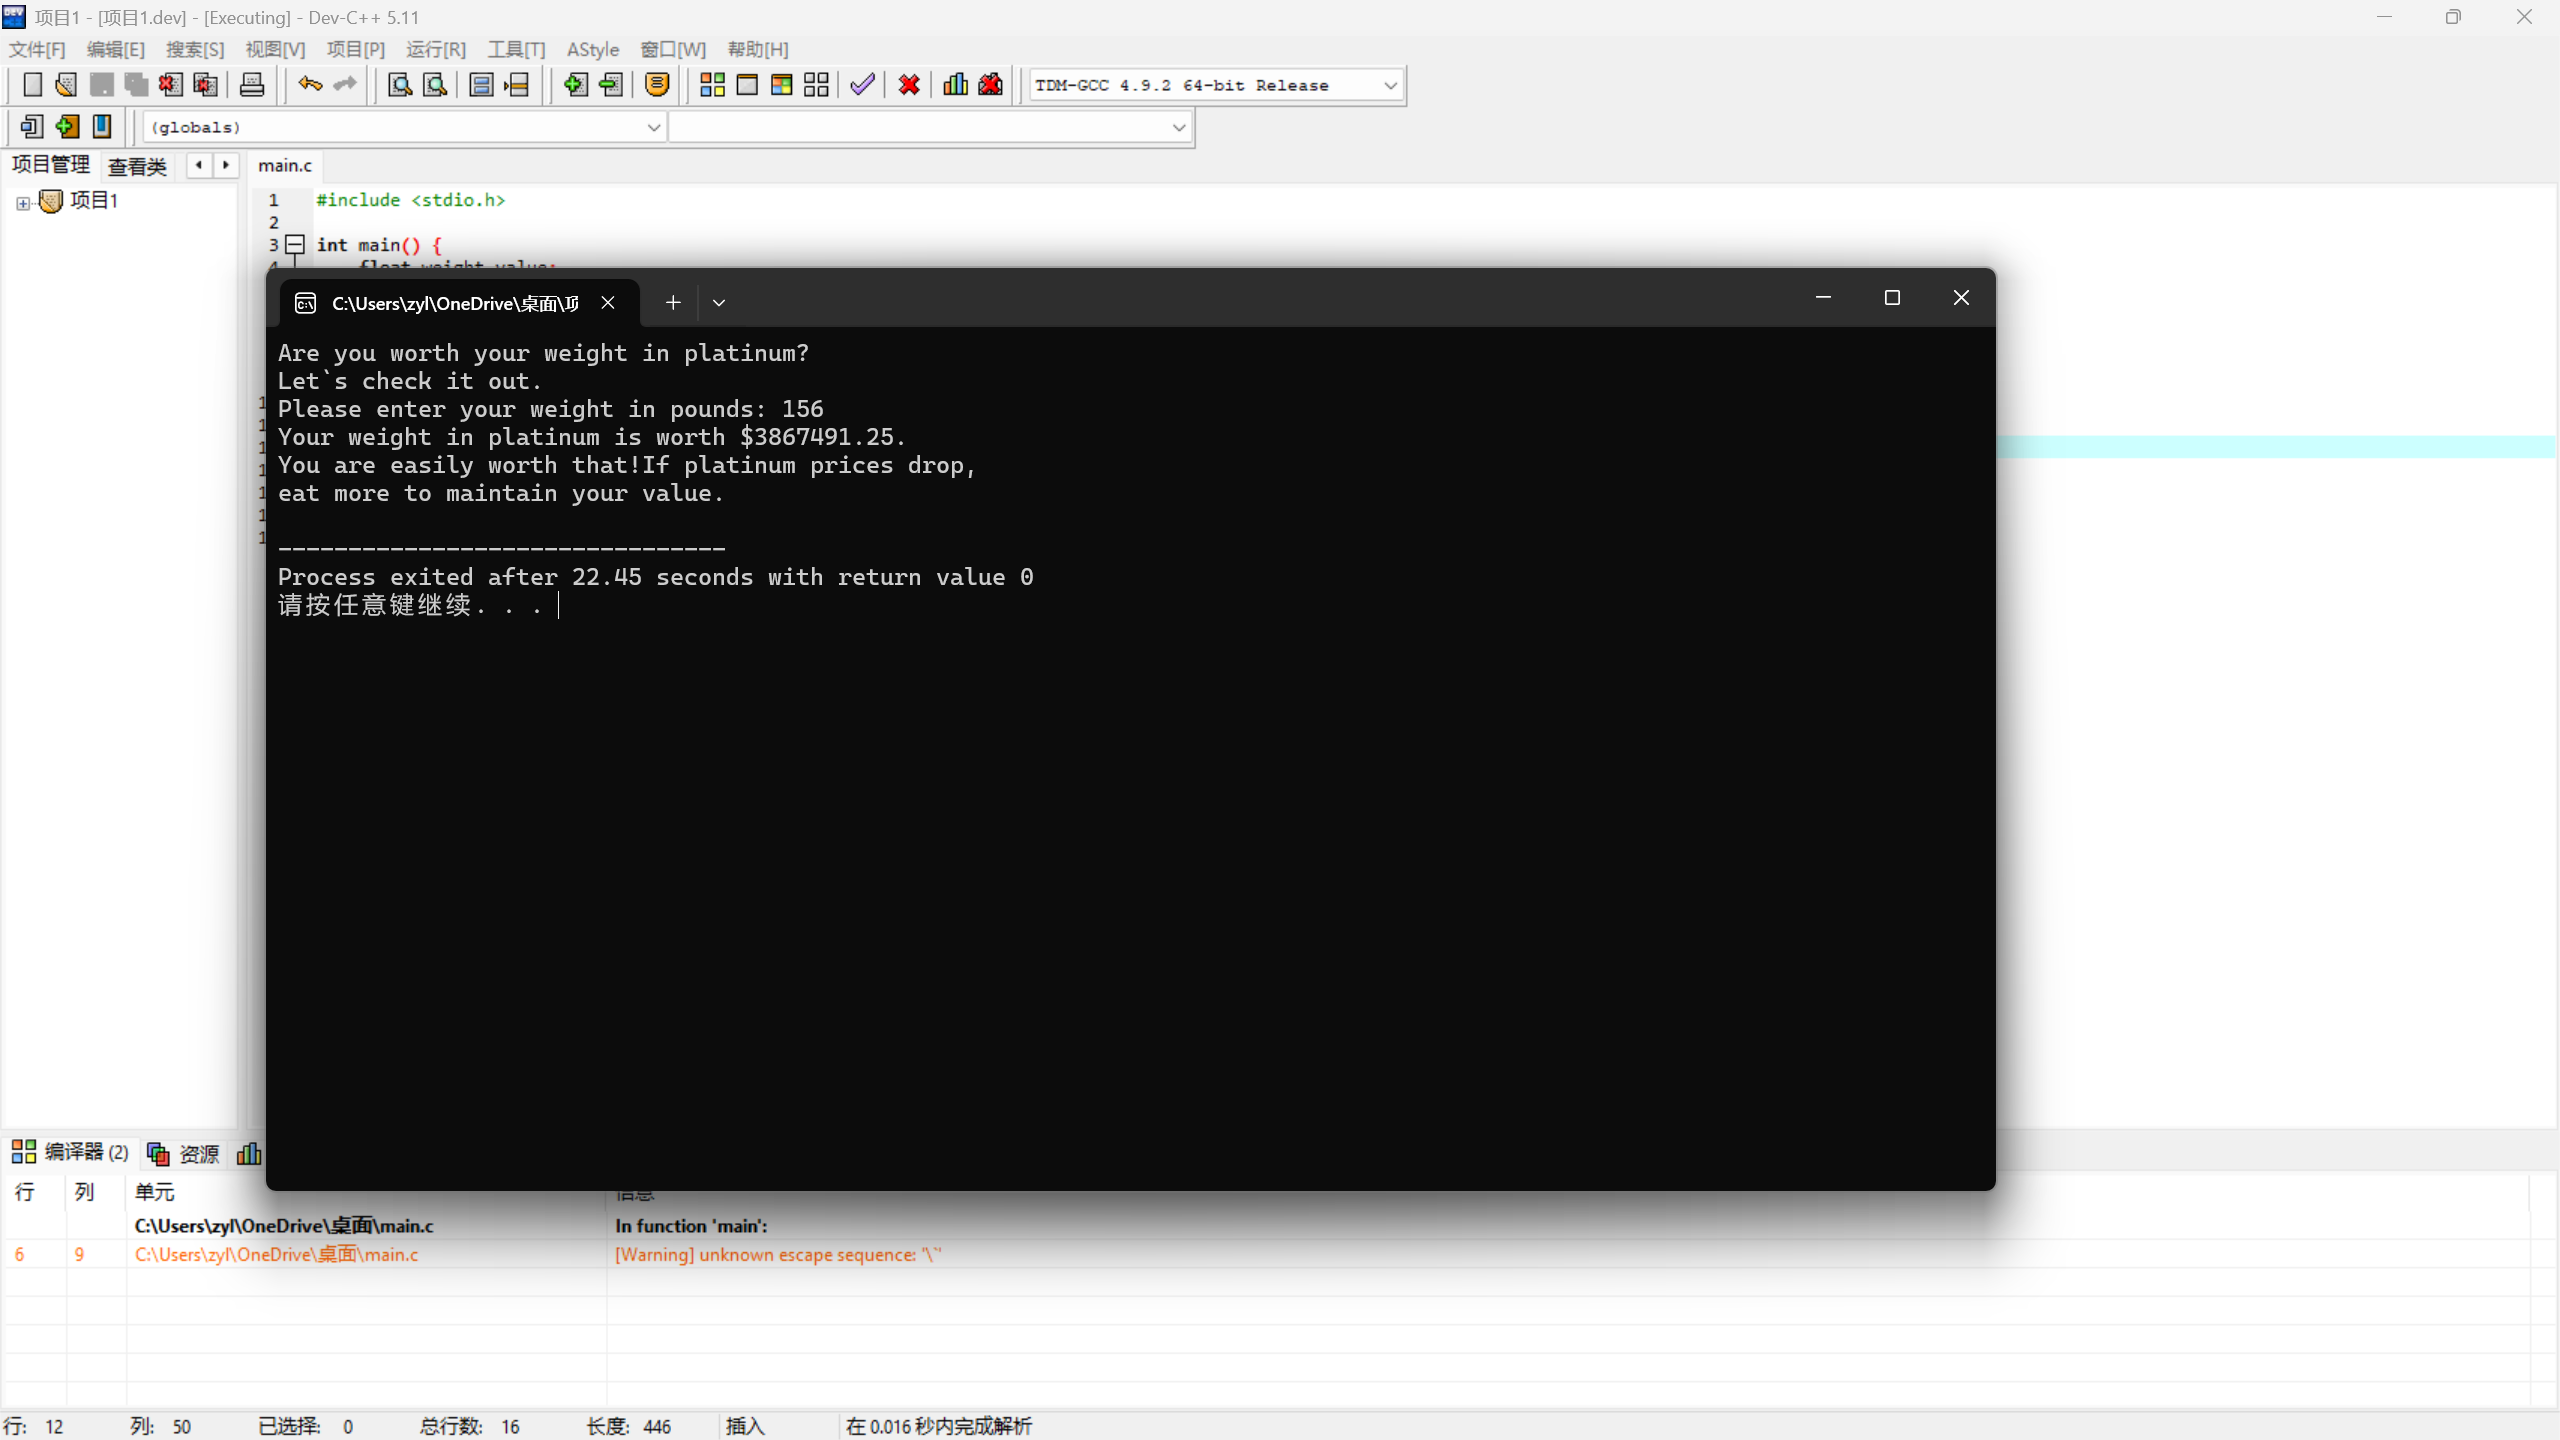The image size is (2560, 1440).
Task: Click the terminal new tab plus button
Action: [673, 302]
